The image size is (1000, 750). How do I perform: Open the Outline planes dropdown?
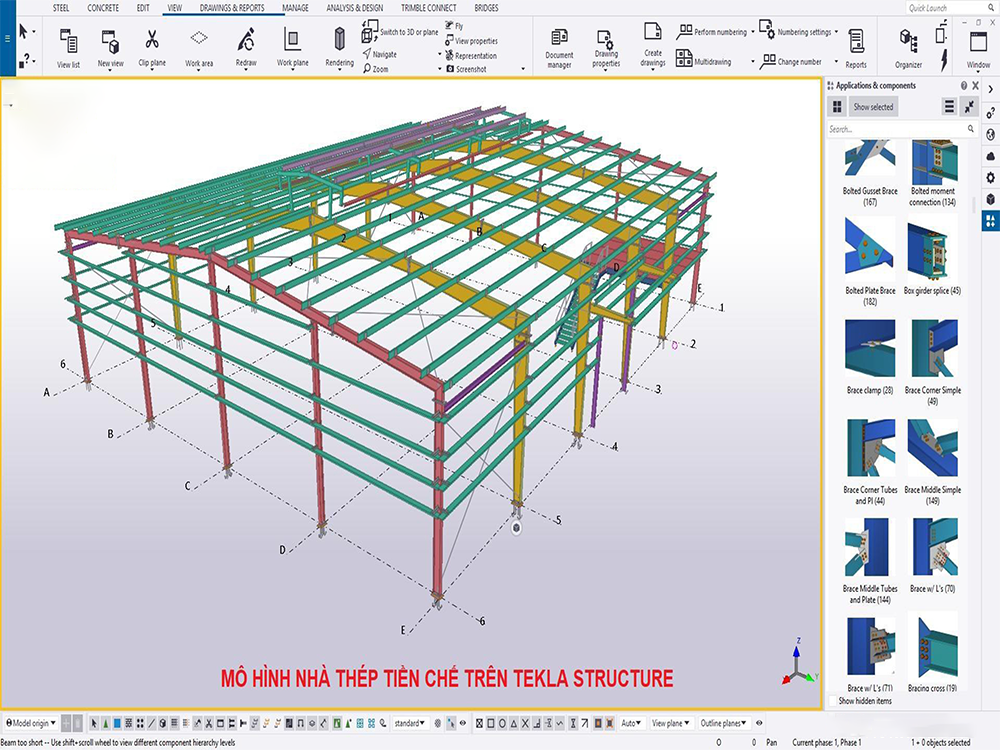[724, 722]
